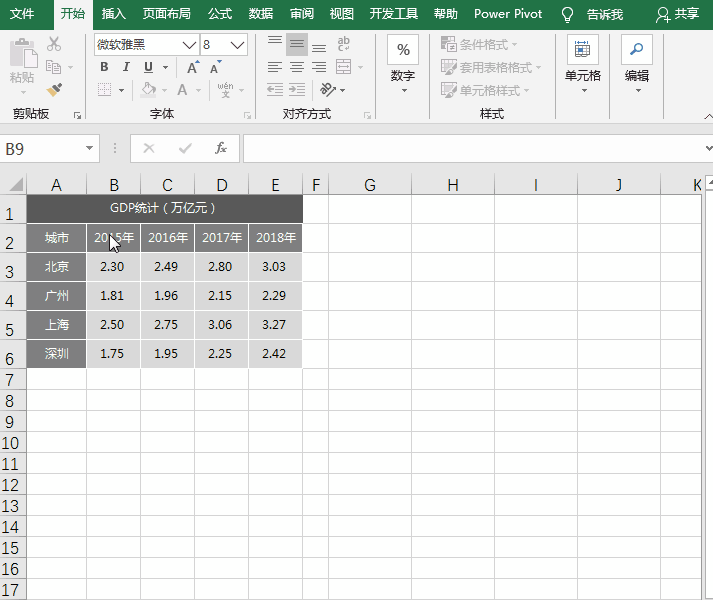Expand the underline style arrow

166,67
